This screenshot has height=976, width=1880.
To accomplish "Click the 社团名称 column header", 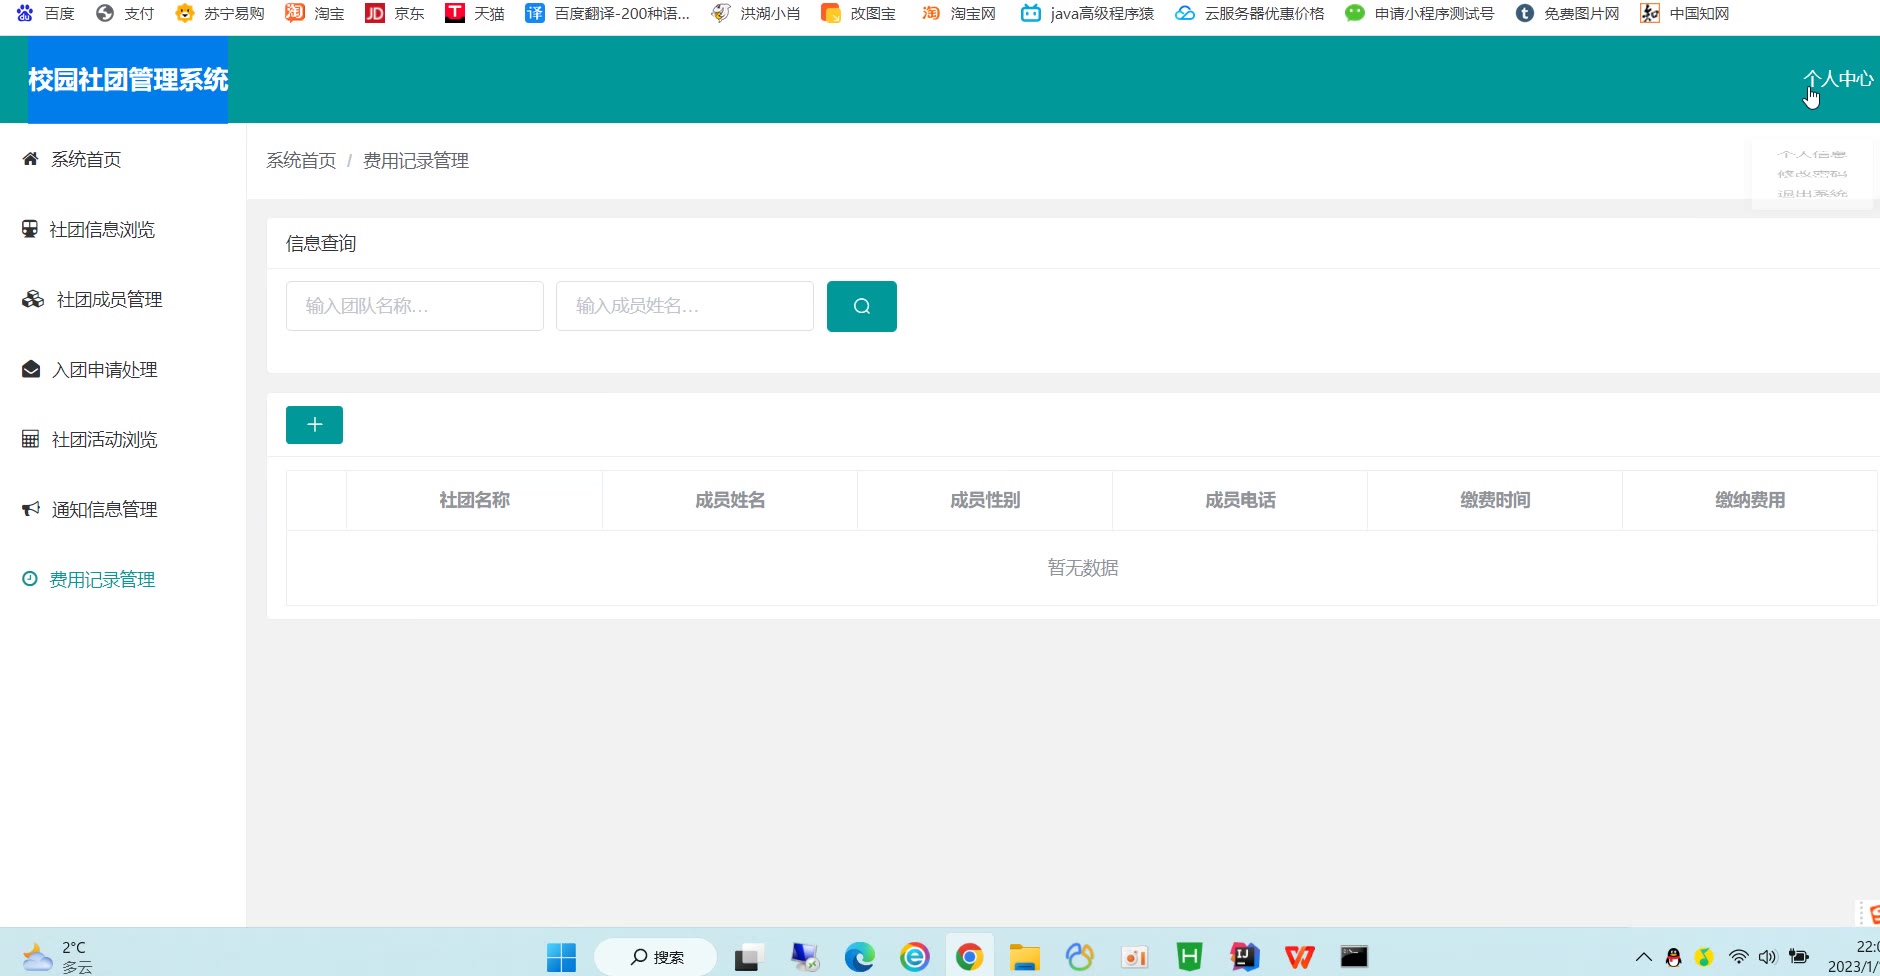I will tap(474, 500).
